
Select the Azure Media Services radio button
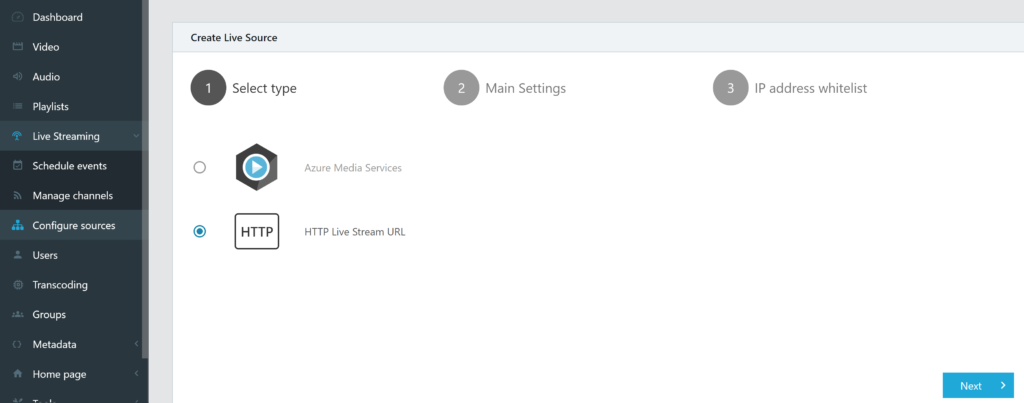click(200, 167)
